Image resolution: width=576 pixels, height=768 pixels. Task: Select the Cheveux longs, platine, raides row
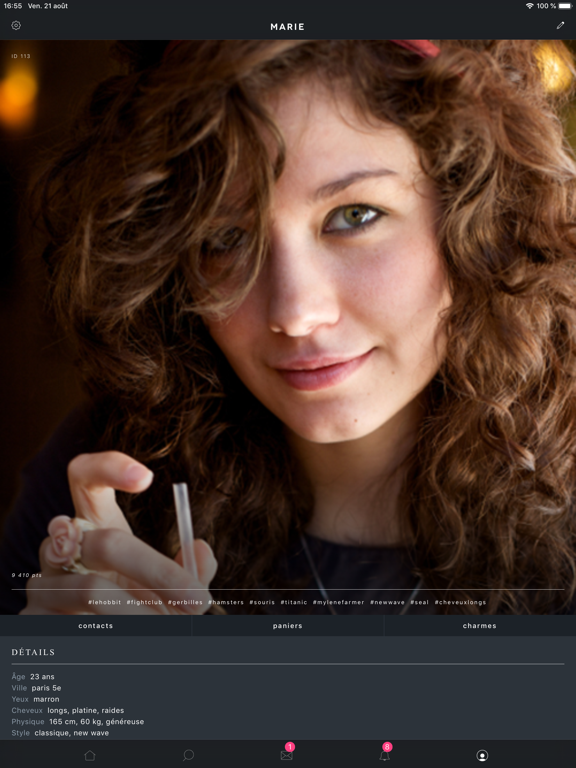[68, 710]
